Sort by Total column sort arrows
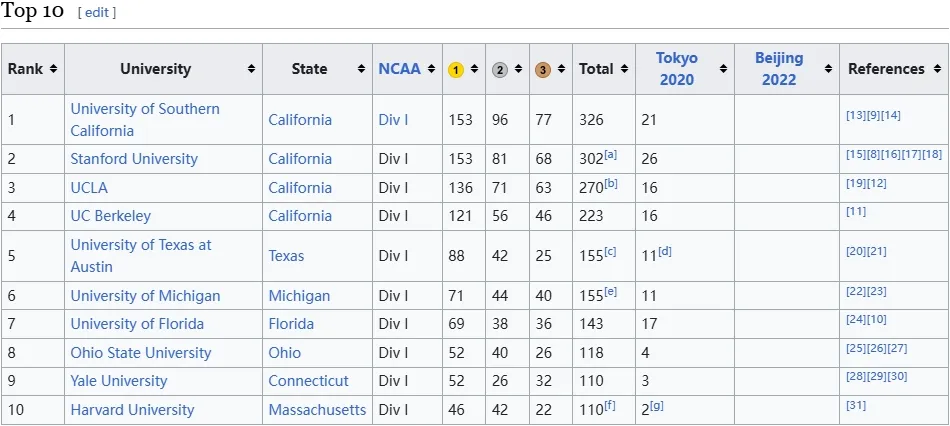Image resolution: width=950 pixels, height=426 pixels. 623,69
